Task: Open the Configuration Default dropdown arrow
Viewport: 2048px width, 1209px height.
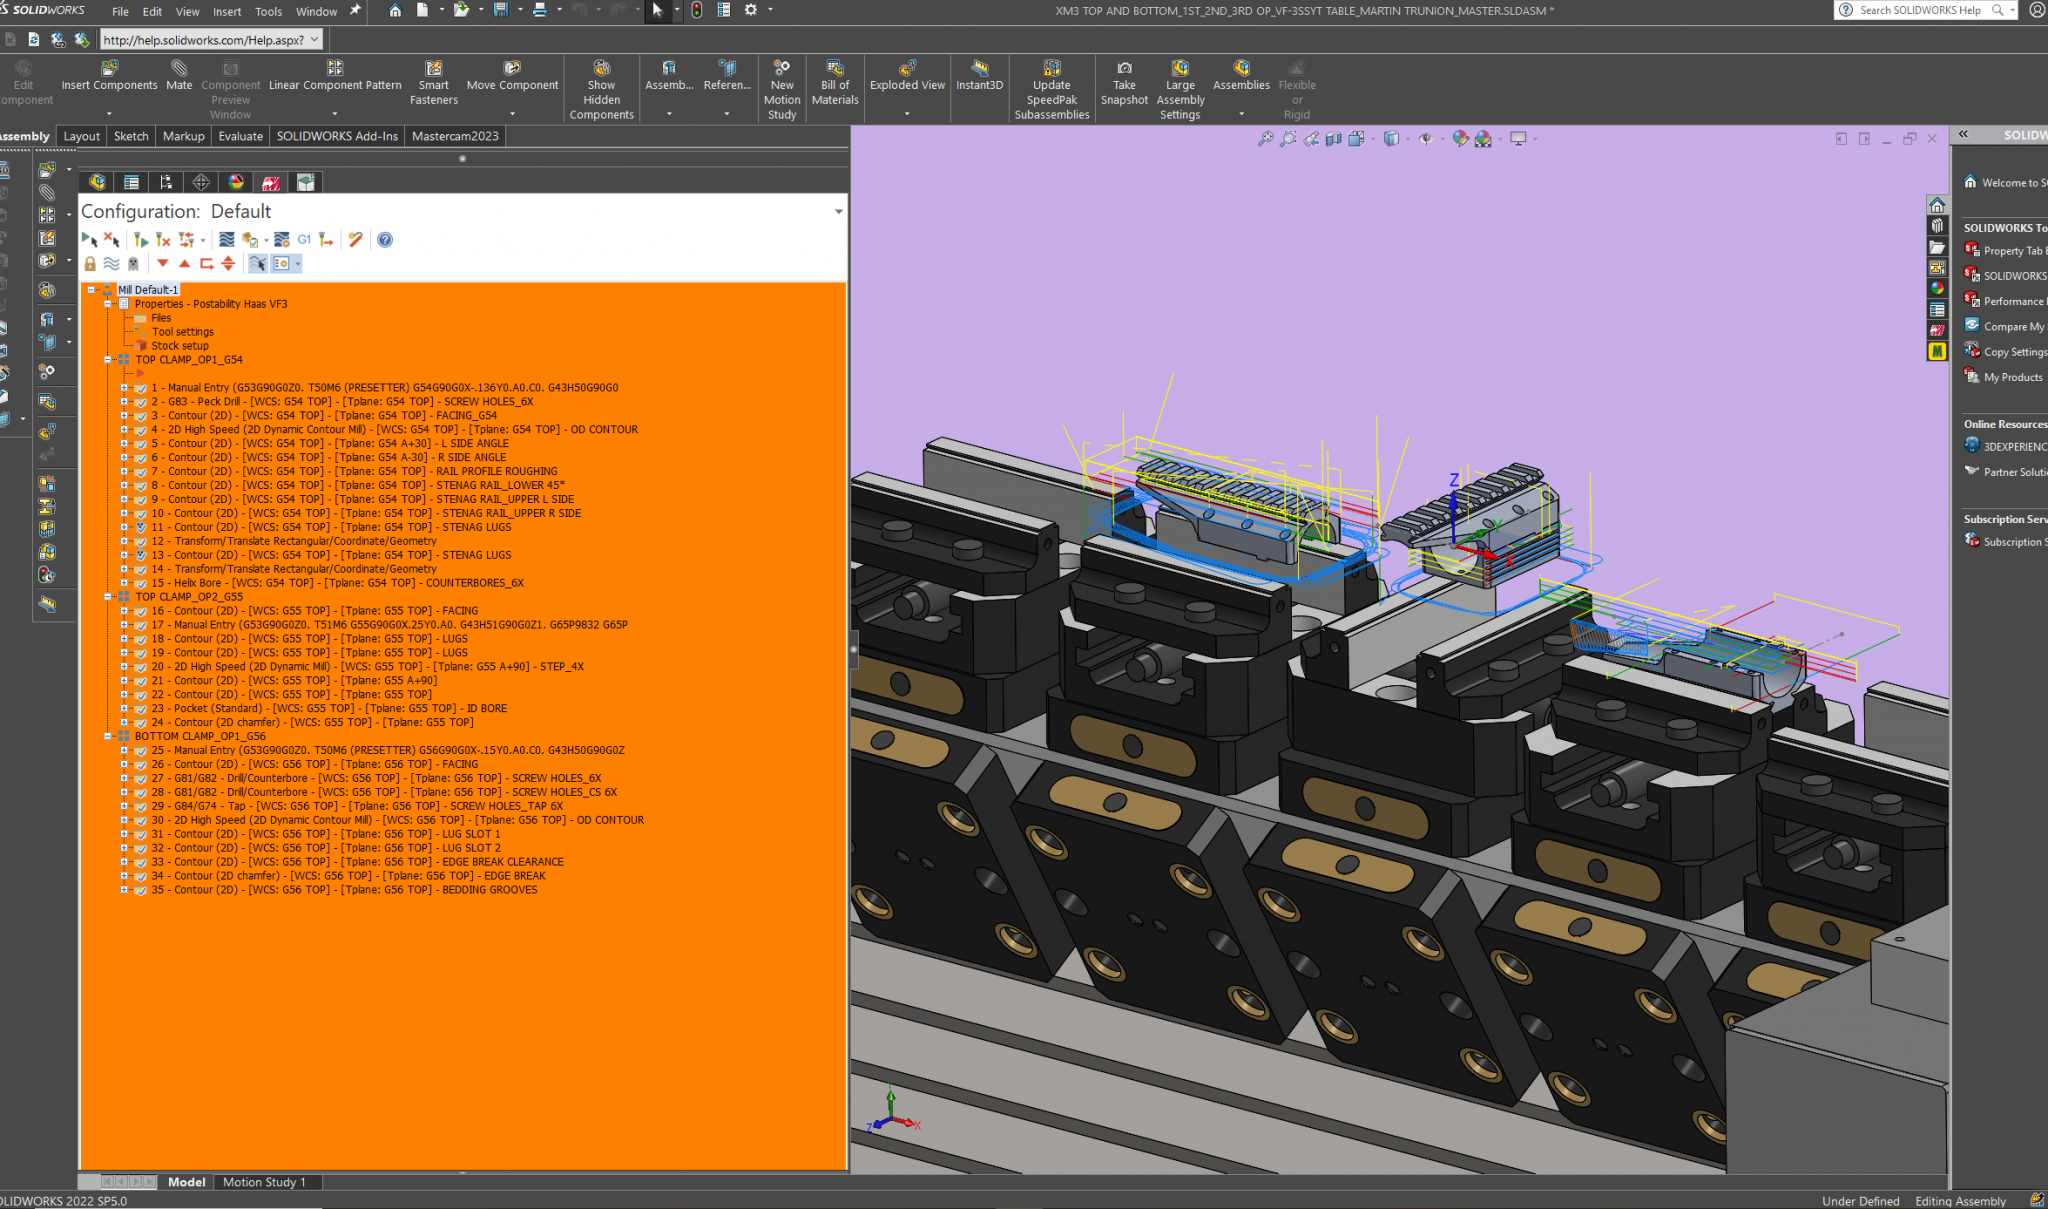Action: [838, 212]
